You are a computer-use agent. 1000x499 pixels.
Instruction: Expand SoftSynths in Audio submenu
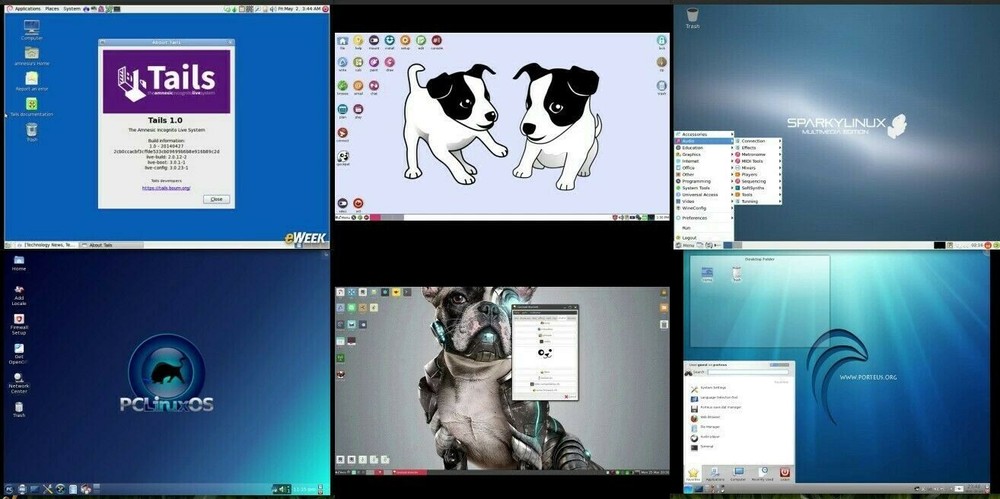(758, 188)
